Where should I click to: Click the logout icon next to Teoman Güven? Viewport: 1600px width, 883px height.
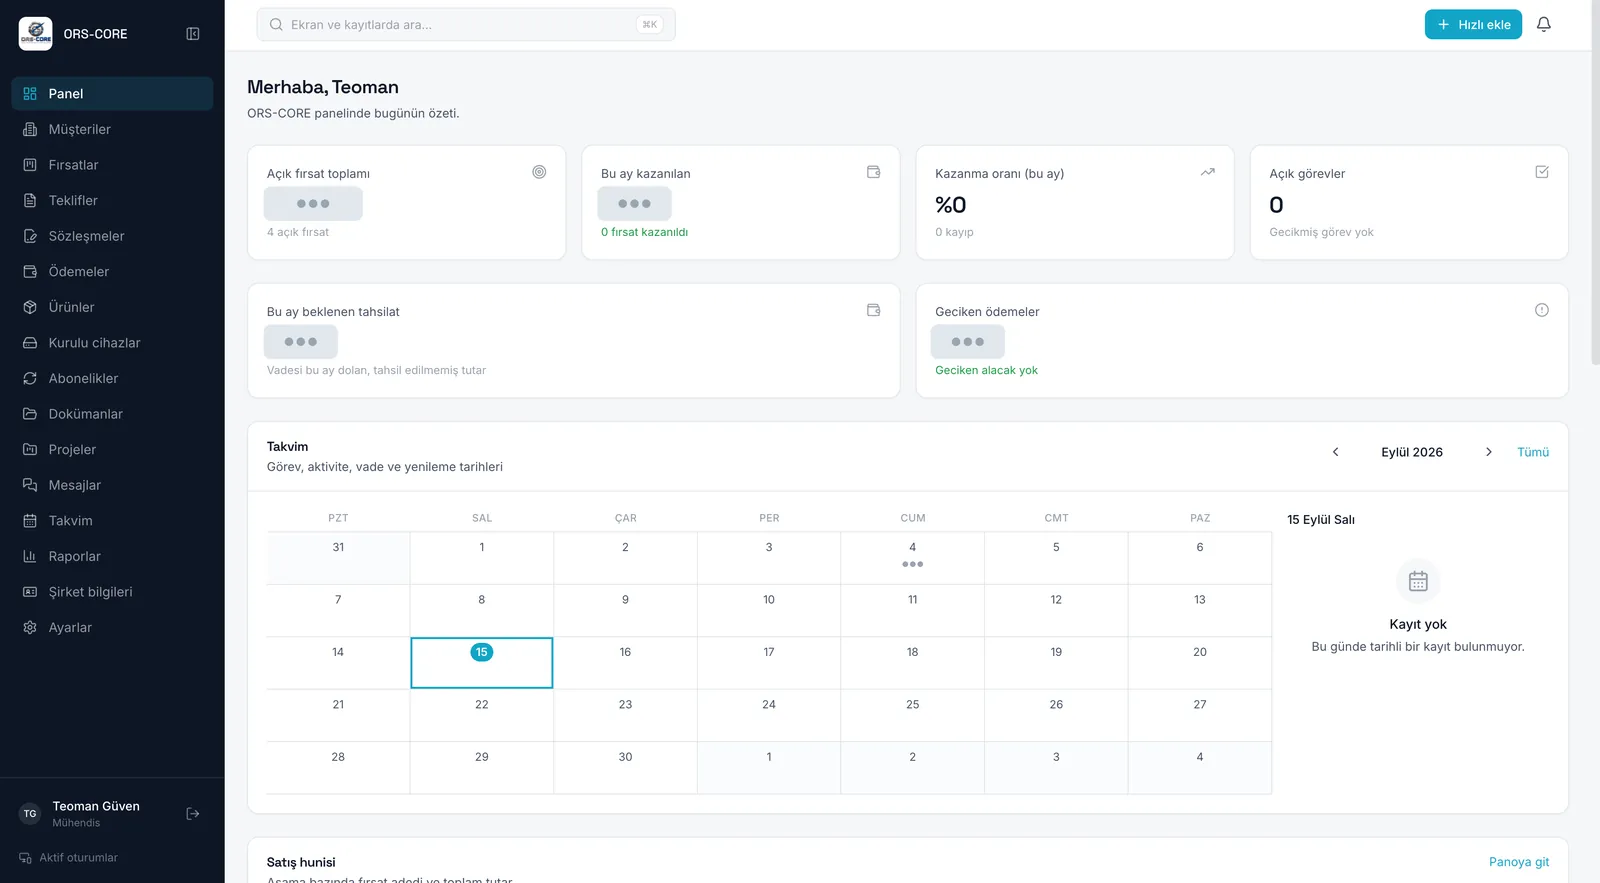[193, 814]
